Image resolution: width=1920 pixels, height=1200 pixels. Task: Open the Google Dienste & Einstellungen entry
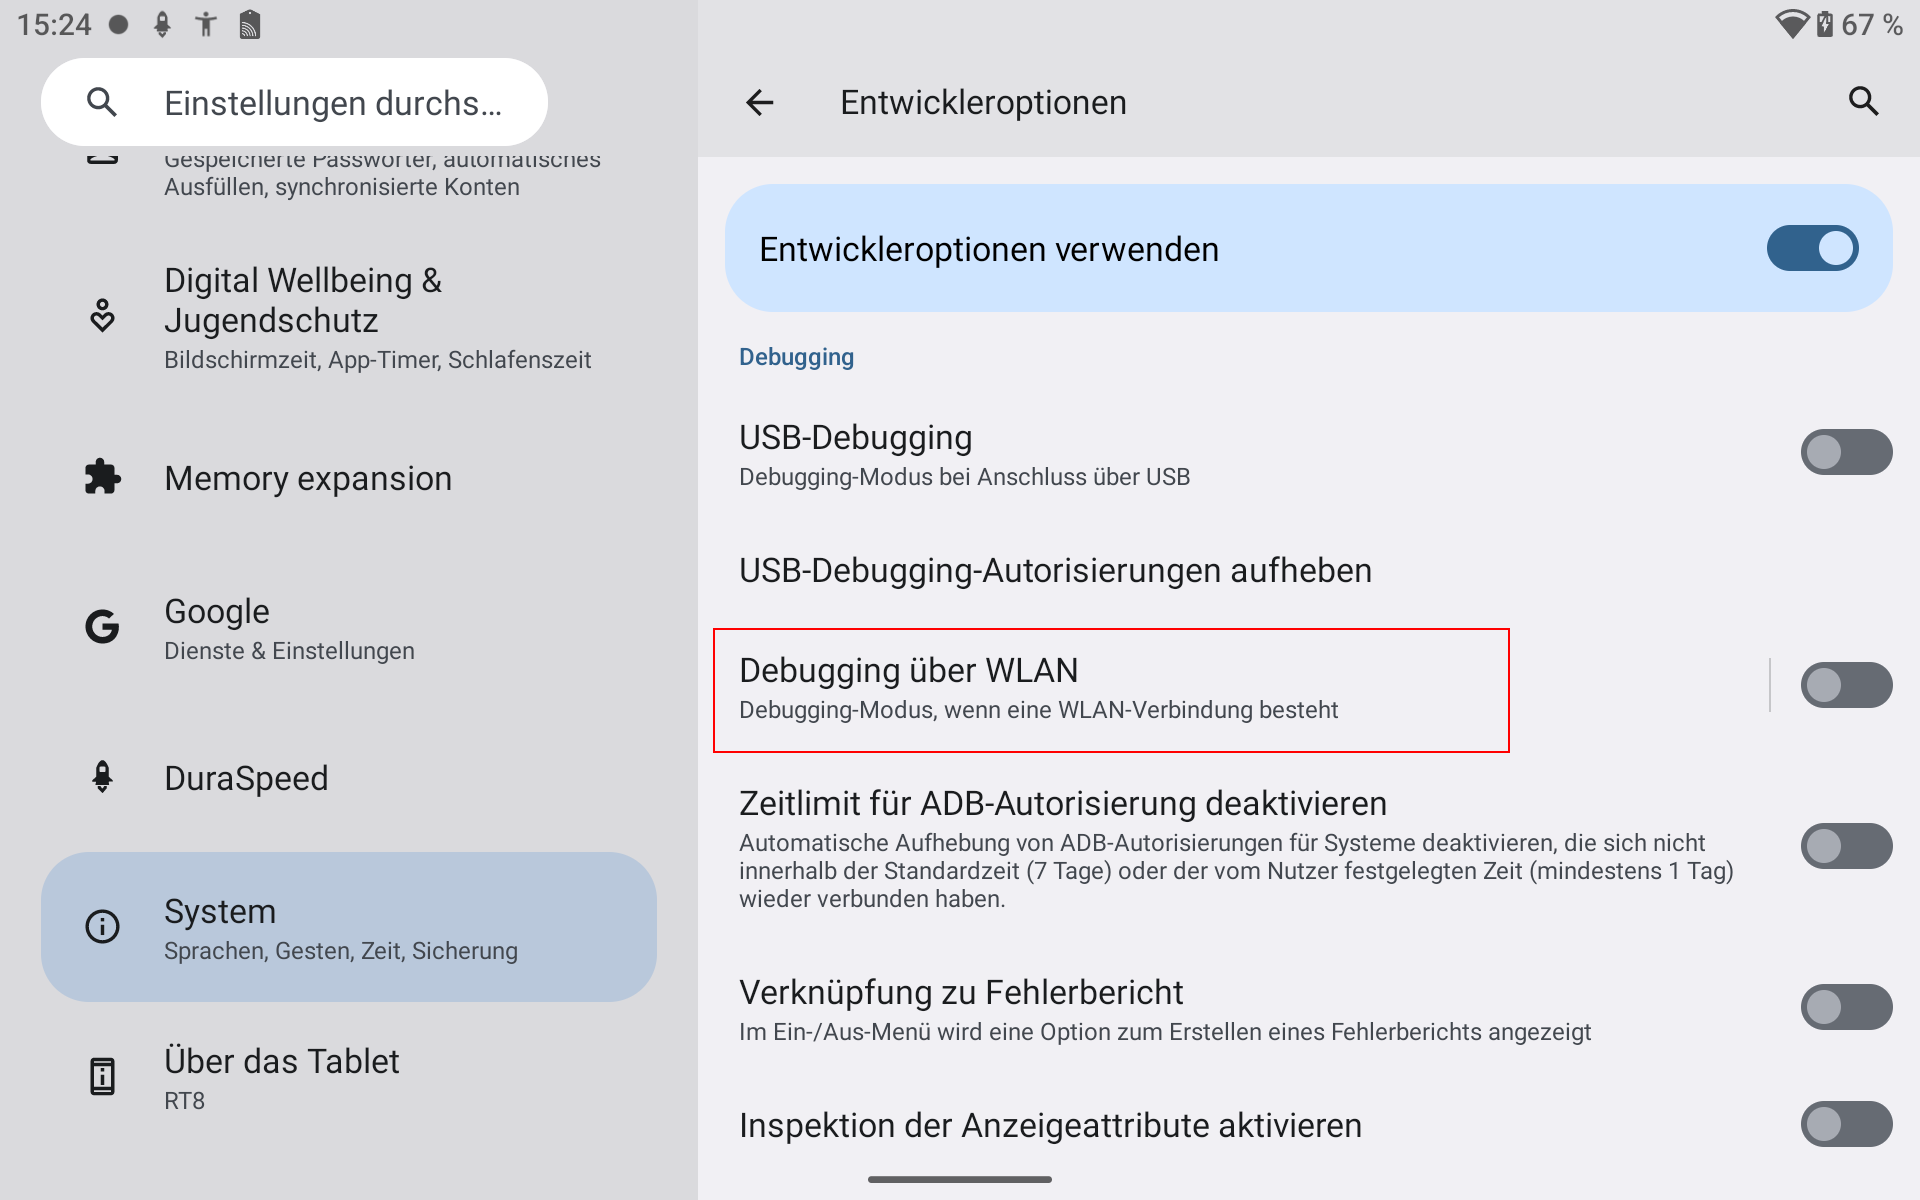tap(290, 629)
